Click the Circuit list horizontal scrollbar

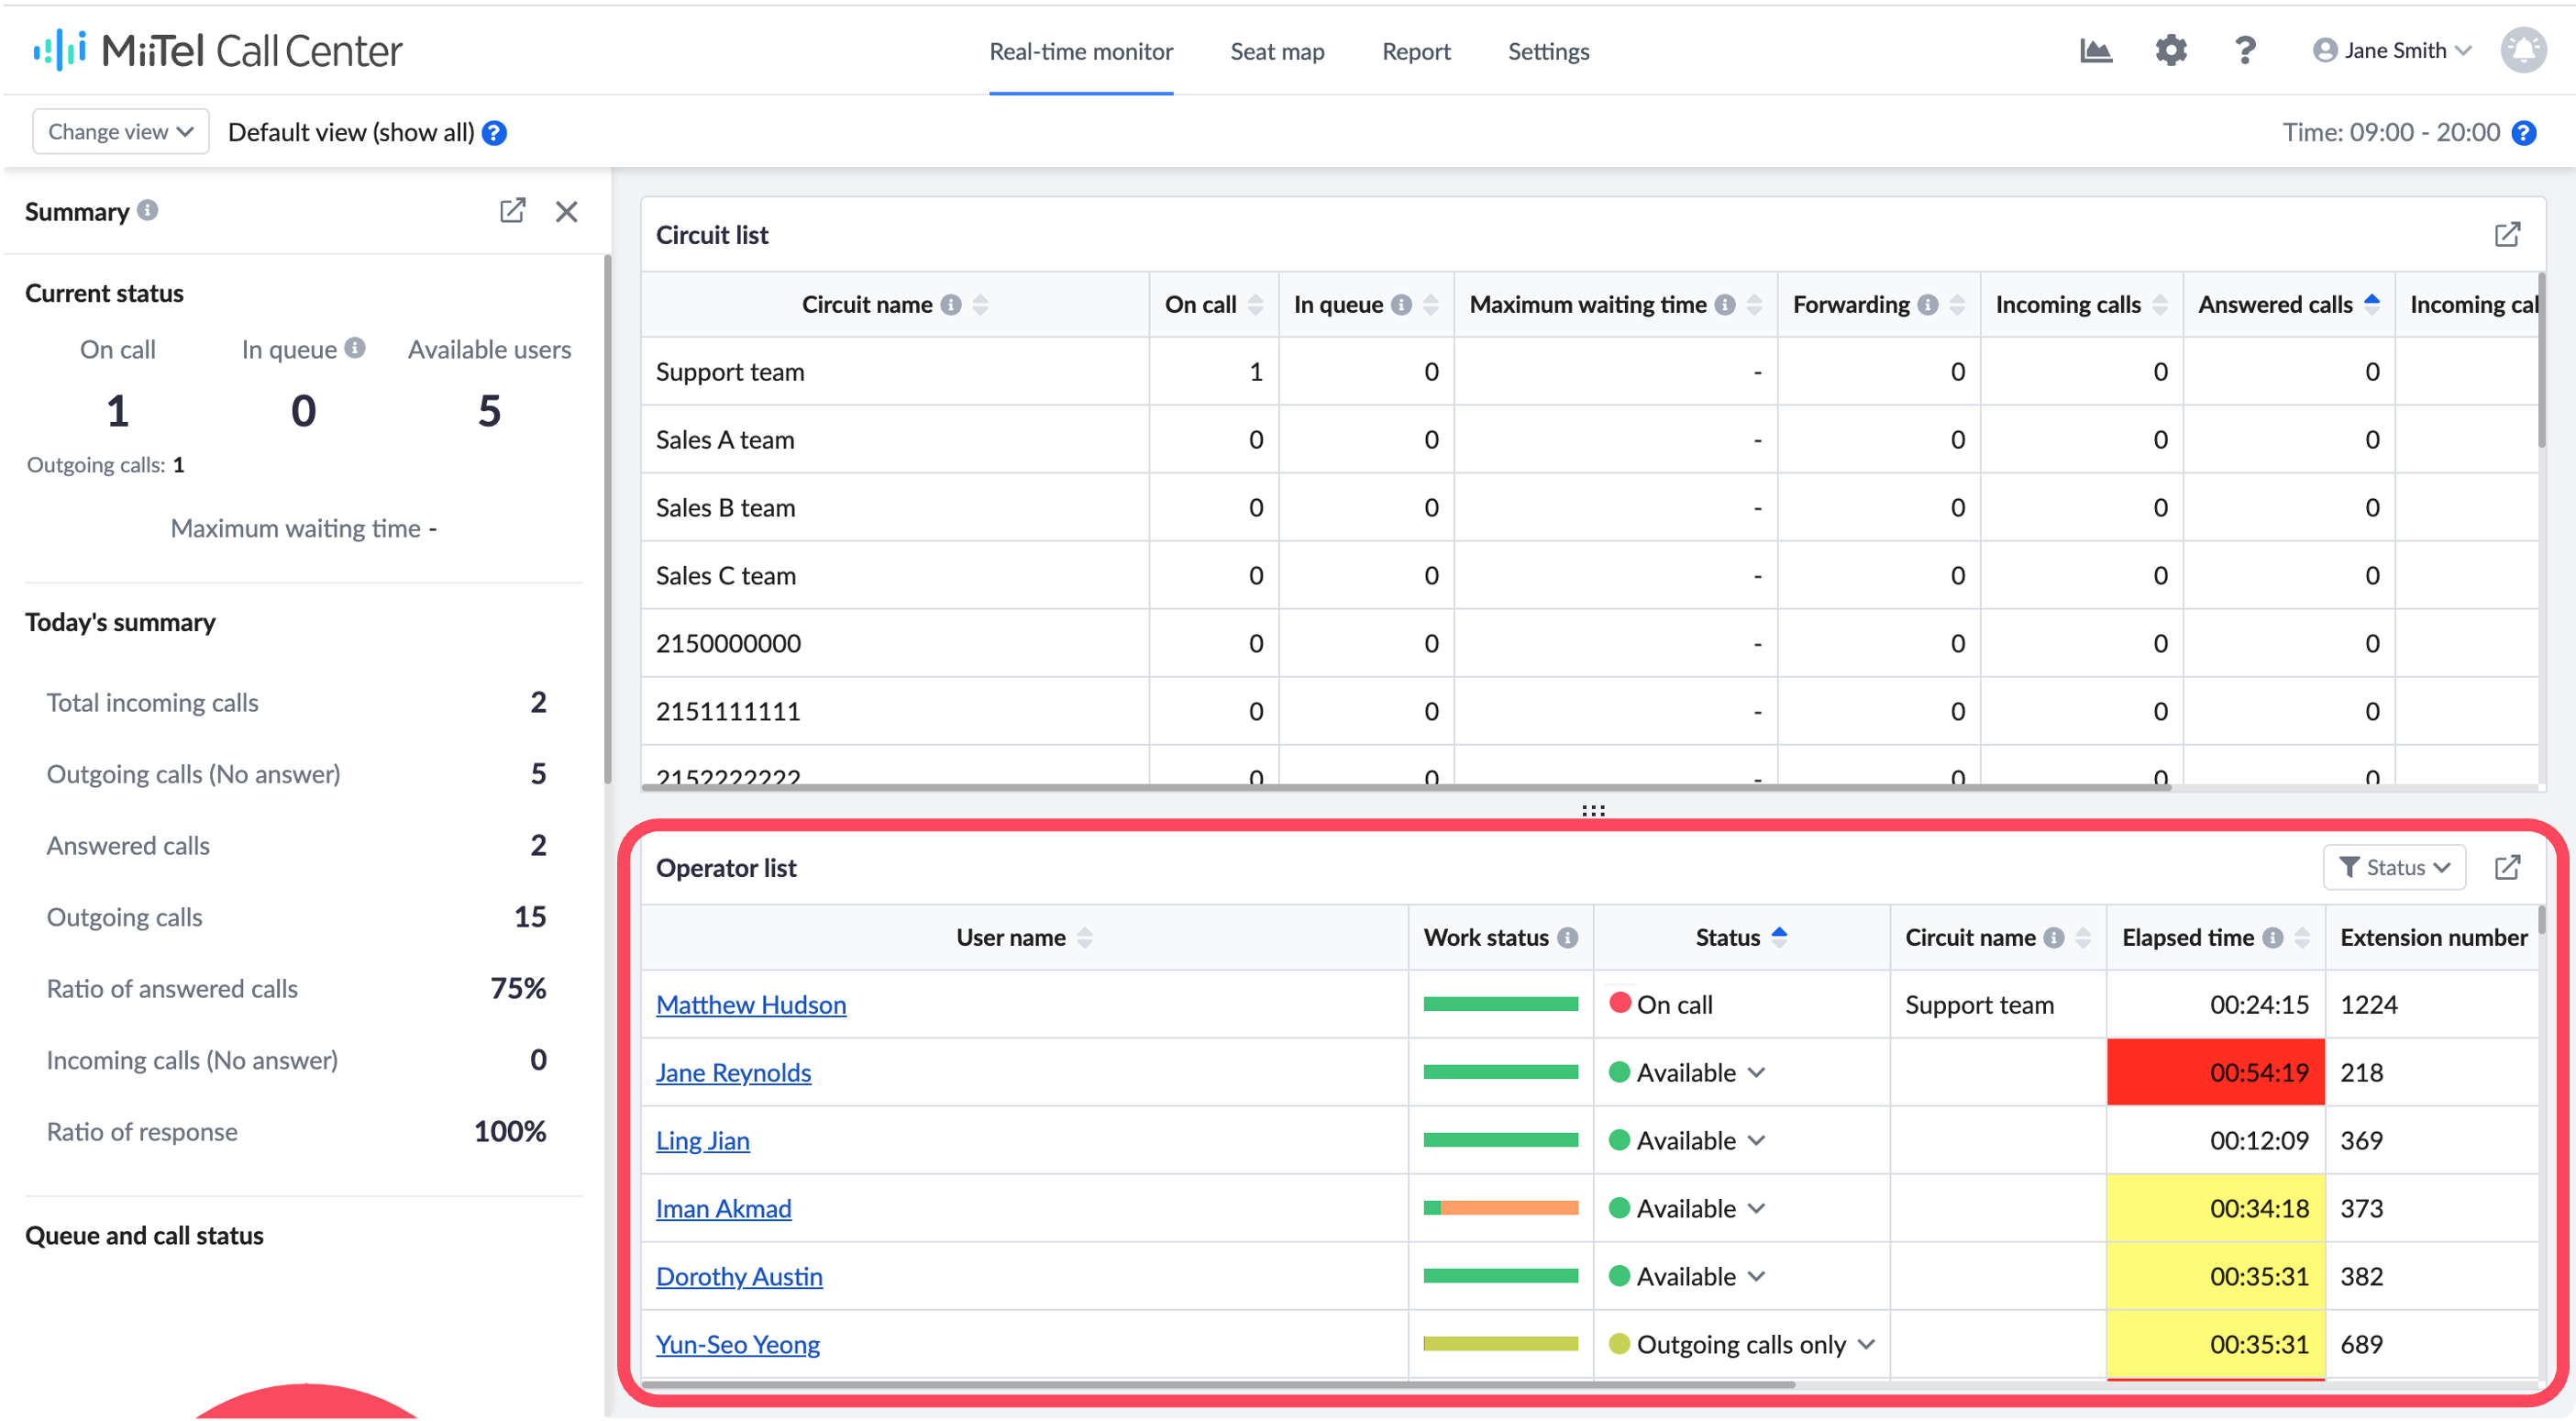1405,788
